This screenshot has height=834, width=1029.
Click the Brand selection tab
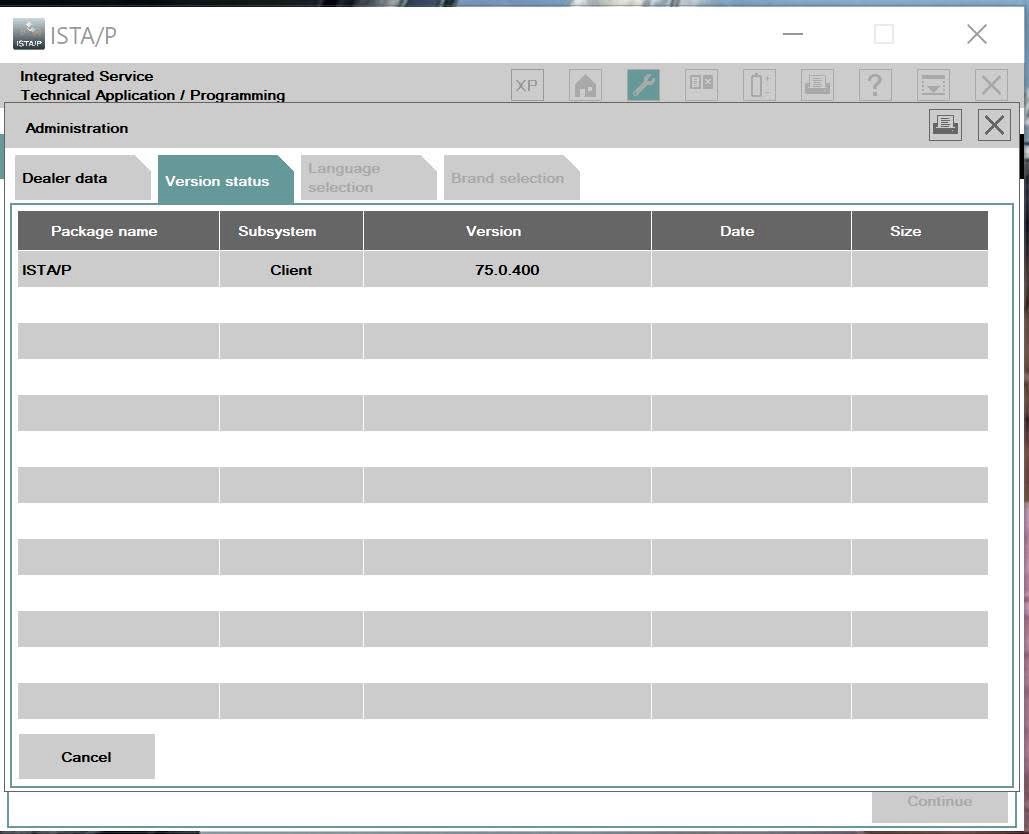pos(508,177)
